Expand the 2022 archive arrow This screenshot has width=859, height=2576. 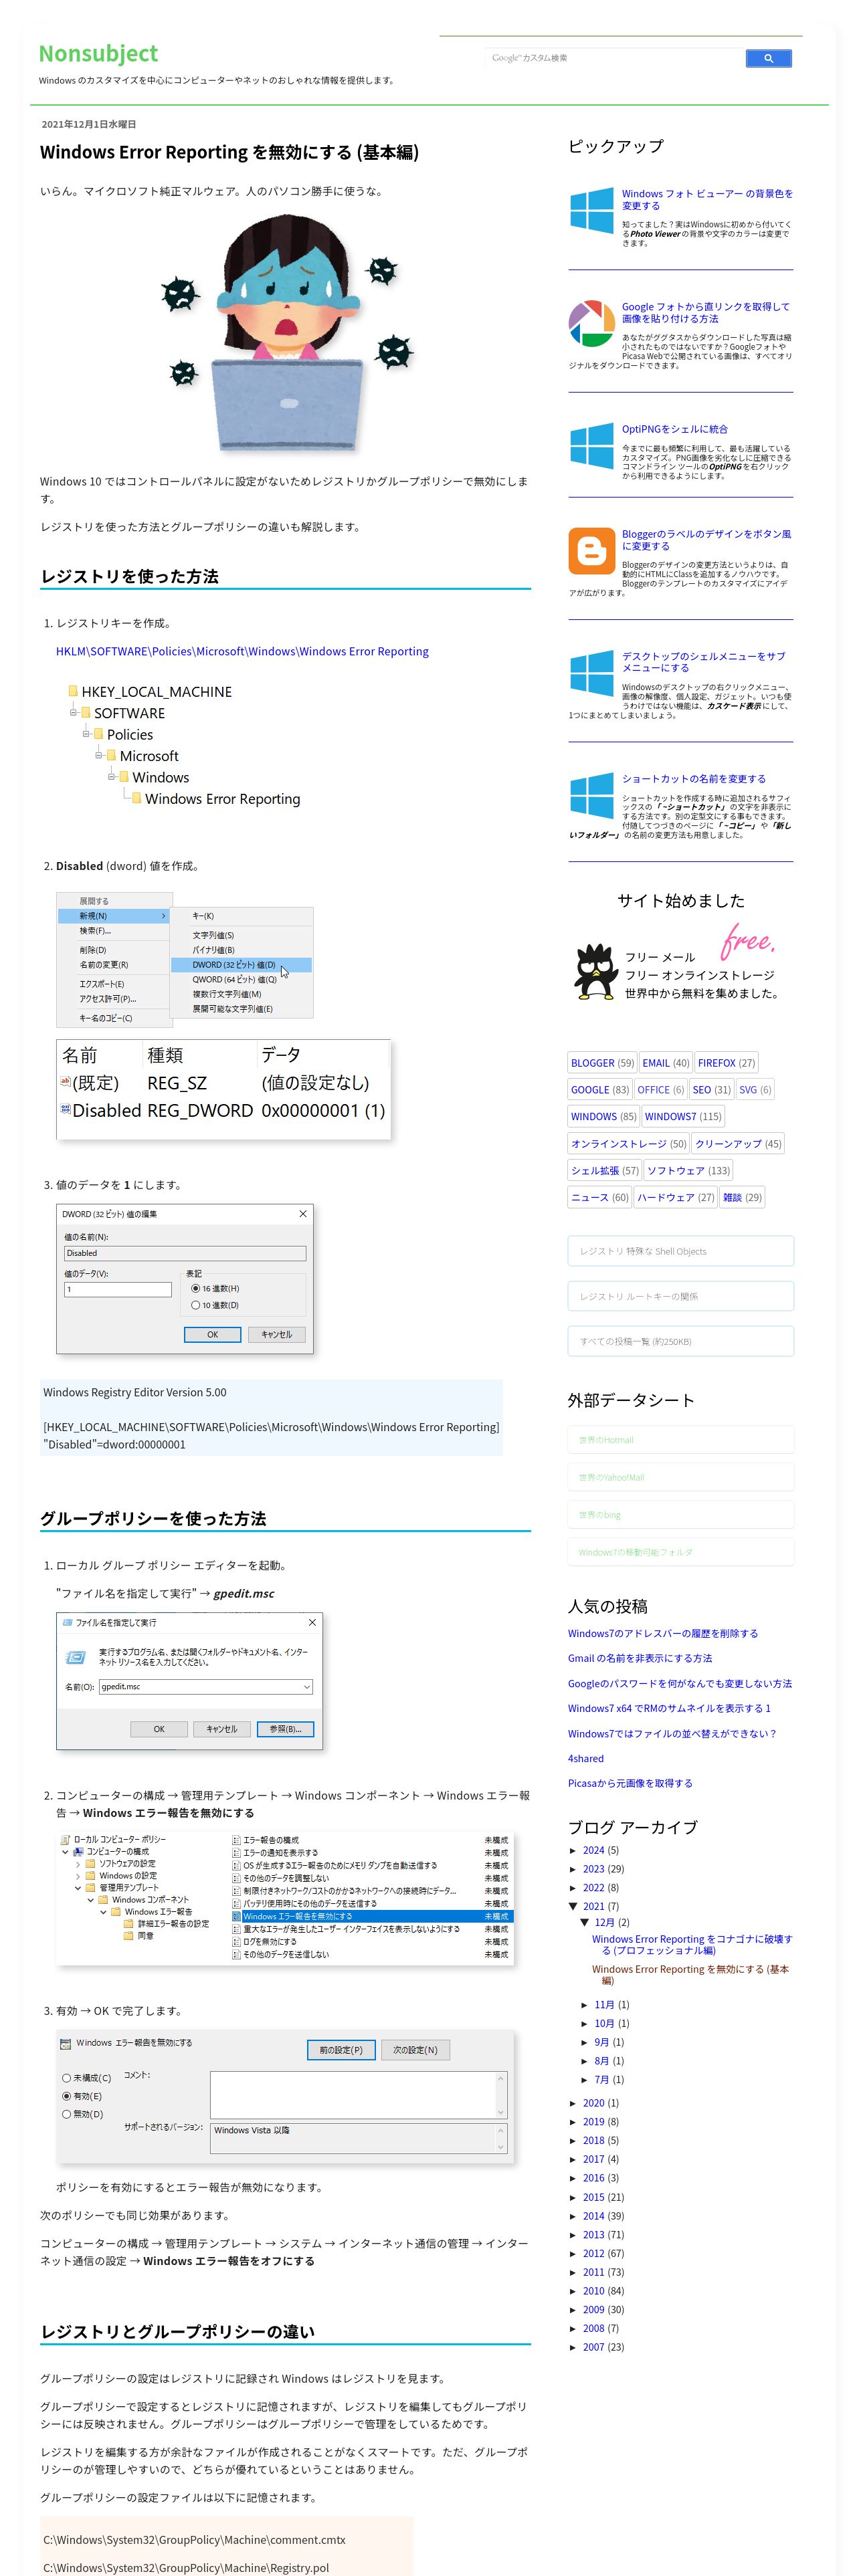573,1888
